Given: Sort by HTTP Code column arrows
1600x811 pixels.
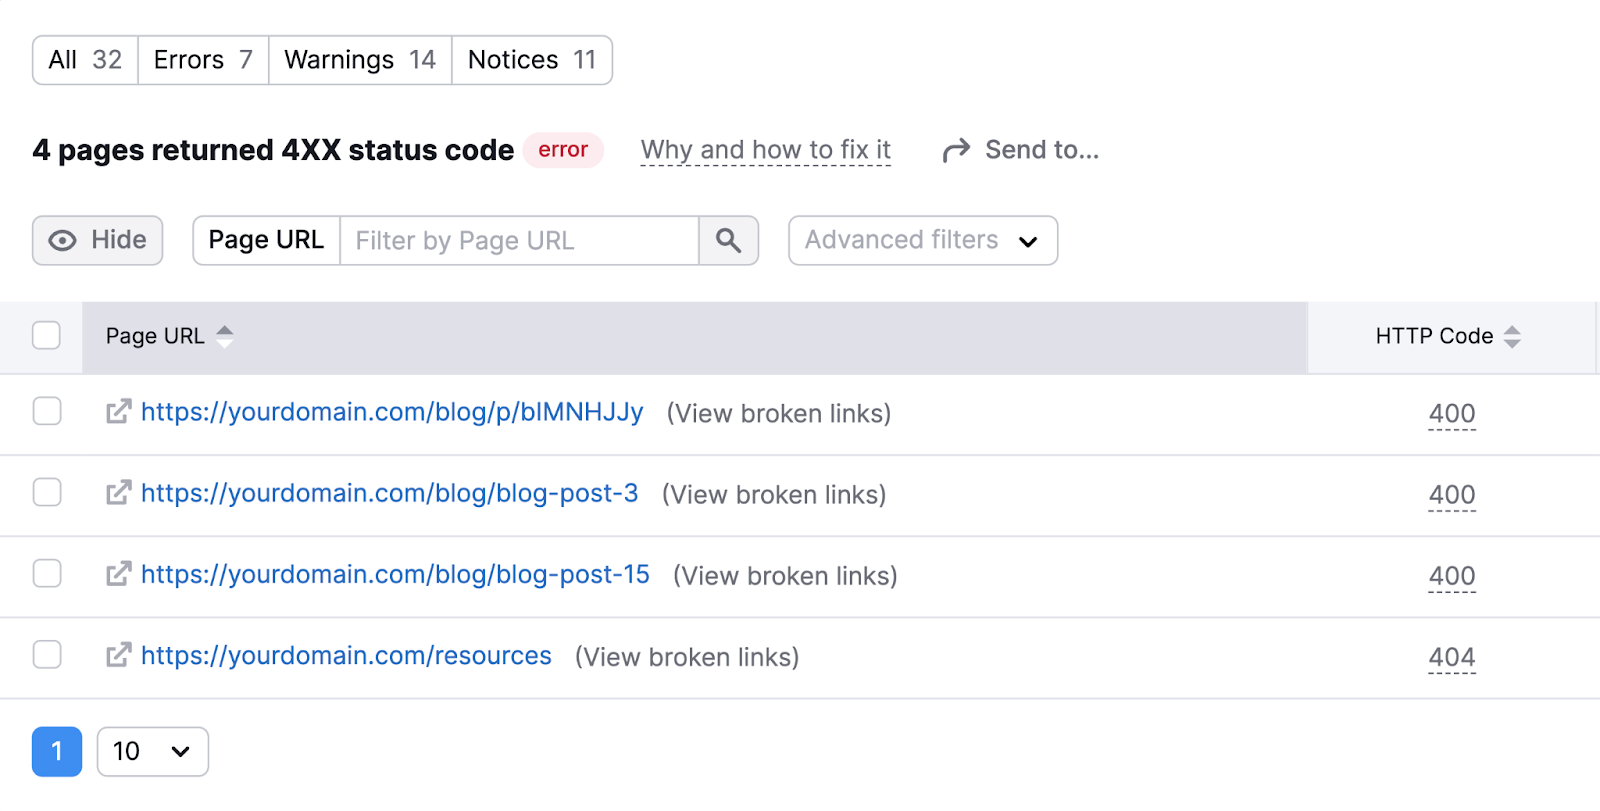Looking at the screenshot, I should 1512,336.
